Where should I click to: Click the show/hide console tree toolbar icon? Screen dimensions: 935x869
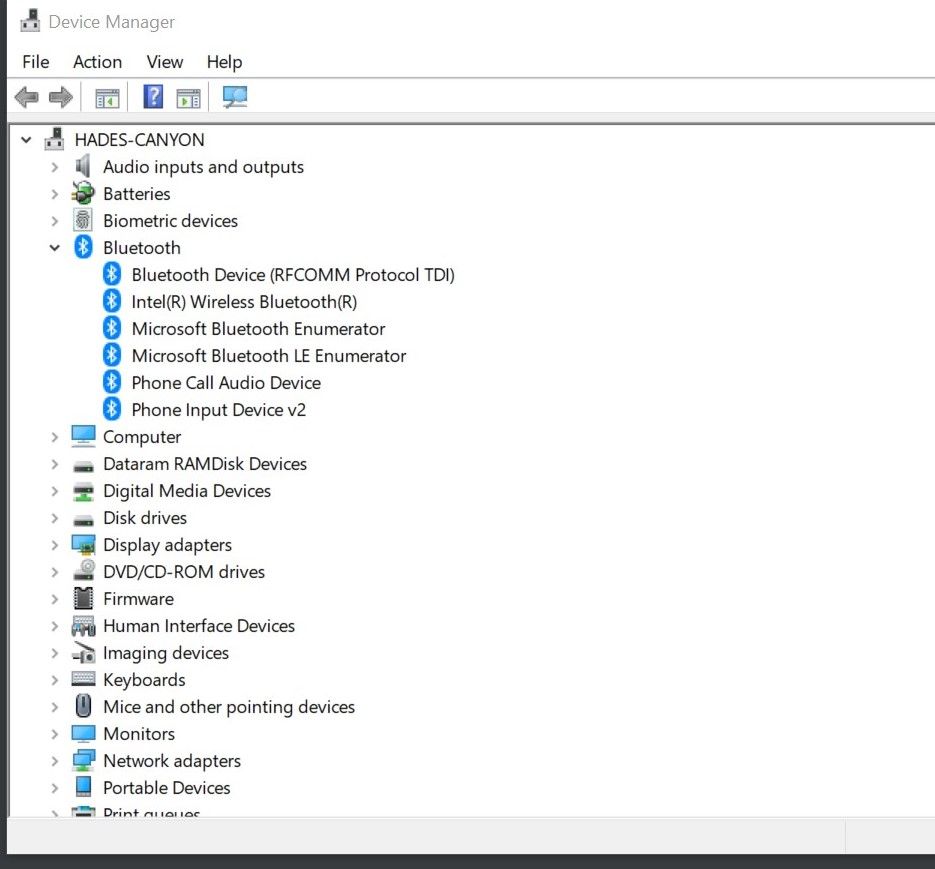[107, 97]
